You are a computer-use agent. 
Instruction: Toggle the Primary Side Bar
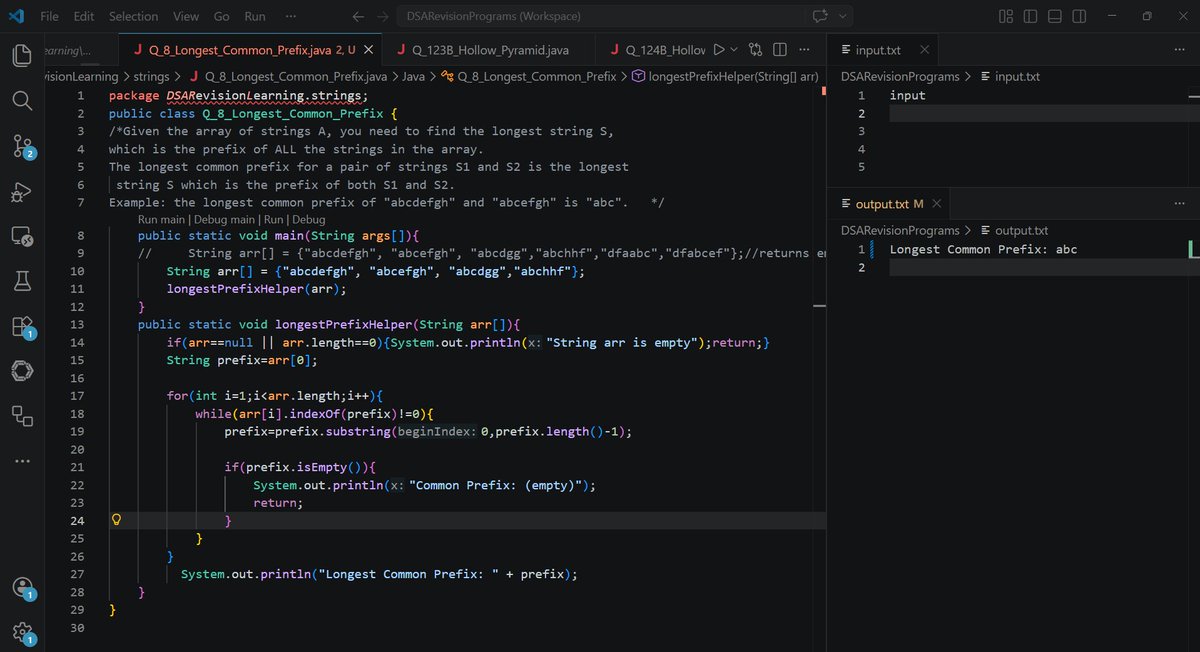[1031, 16]
